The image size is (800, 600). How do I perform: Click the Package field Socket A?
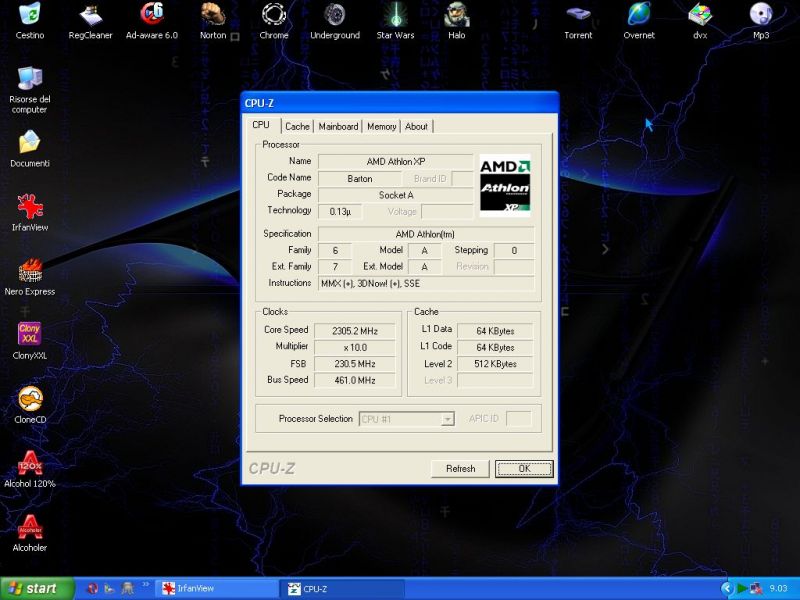[x=395, y=195]
